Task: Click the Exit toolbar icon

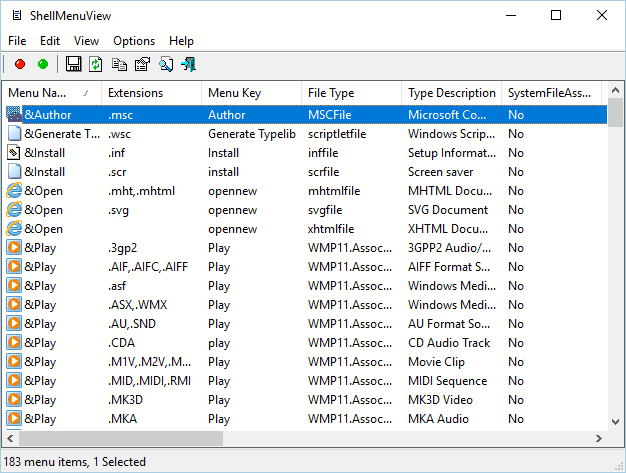Action: [188, 64]
